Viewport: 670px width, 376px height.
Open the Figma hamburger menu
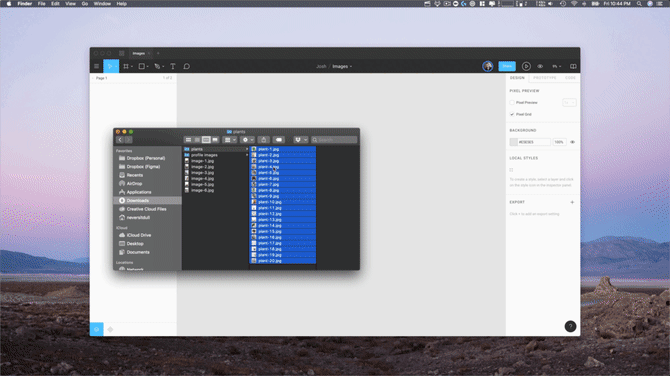tap(97, 66)
